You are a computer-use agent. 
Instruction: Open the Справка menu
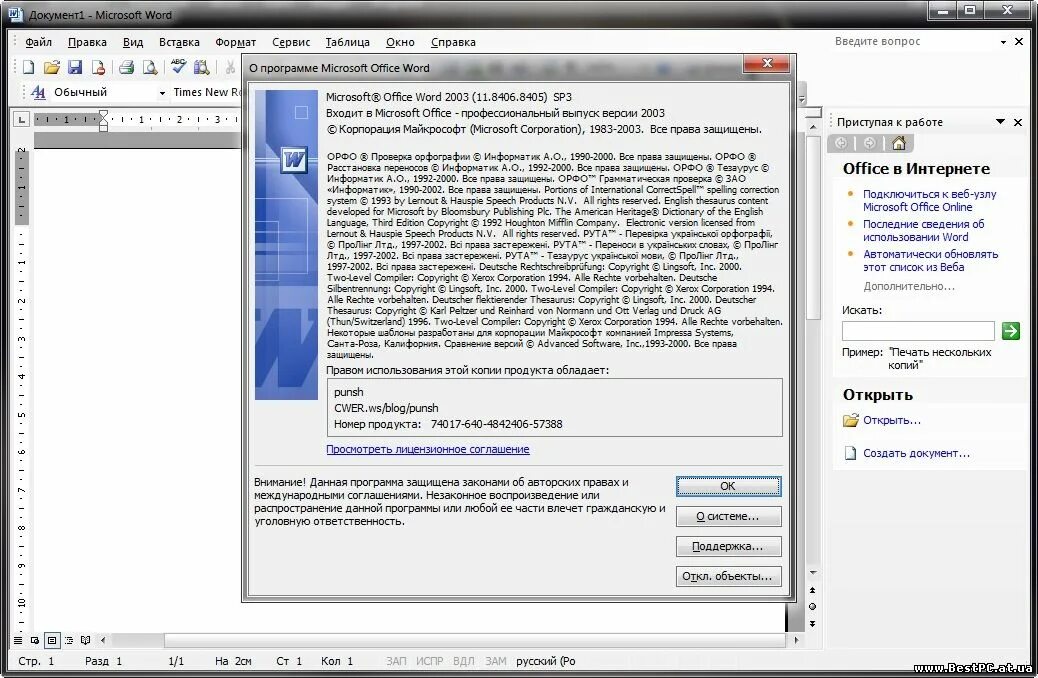click(x=453, y=42)
